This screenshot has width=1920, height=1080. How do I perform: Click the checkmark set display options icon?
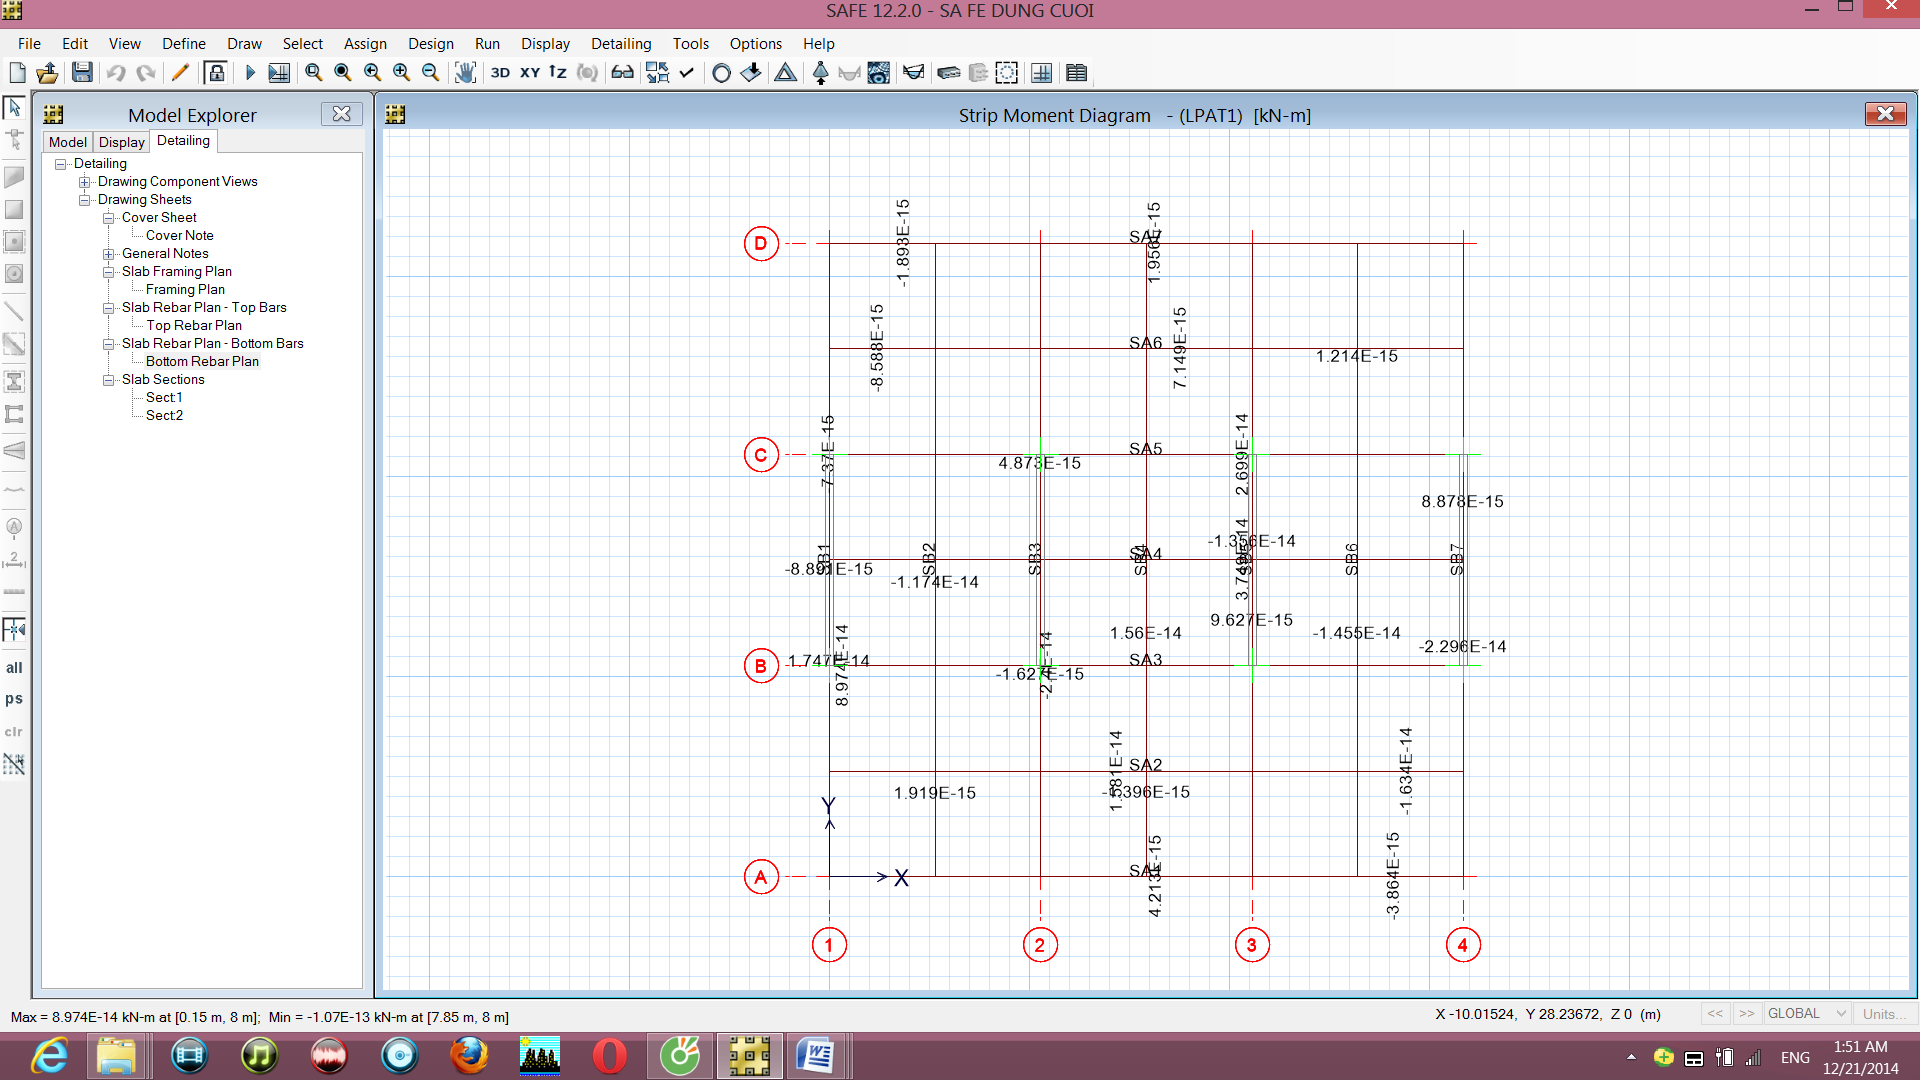tap(686, 73)
